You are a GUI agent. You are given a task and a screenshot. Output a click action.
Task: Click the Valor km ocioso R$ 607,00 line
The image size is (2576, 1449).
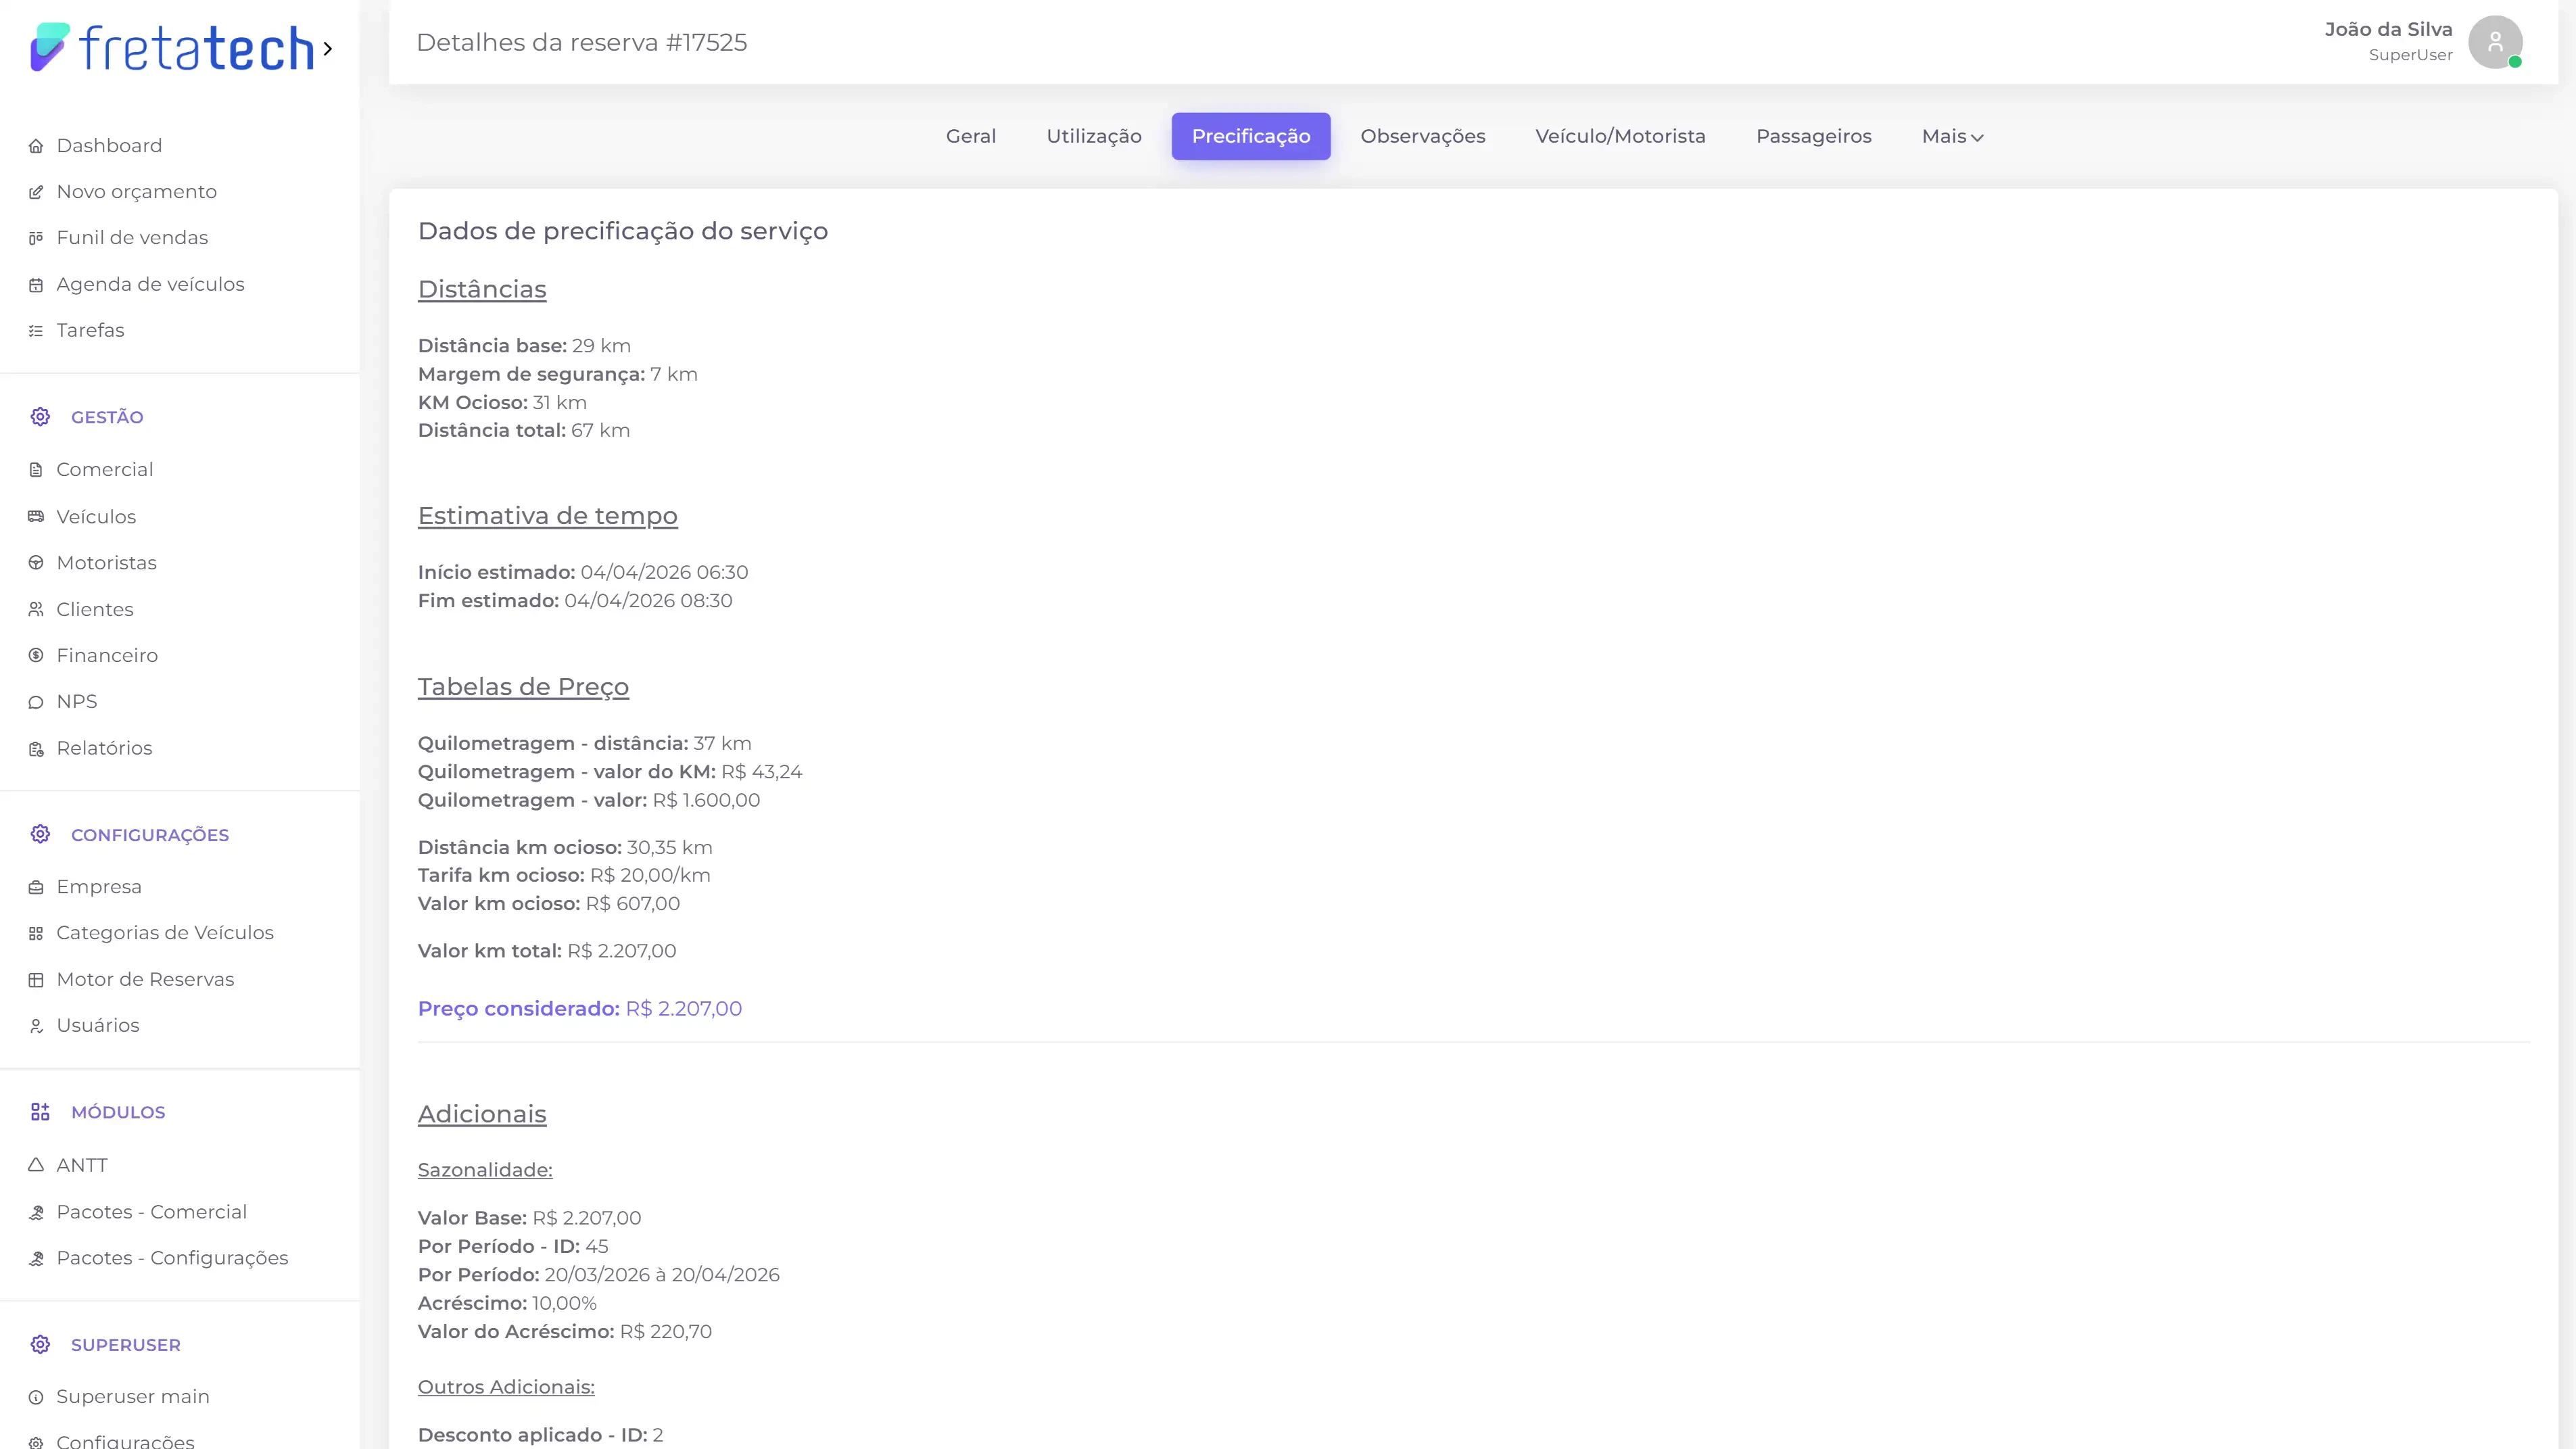[x=549, y=904]
